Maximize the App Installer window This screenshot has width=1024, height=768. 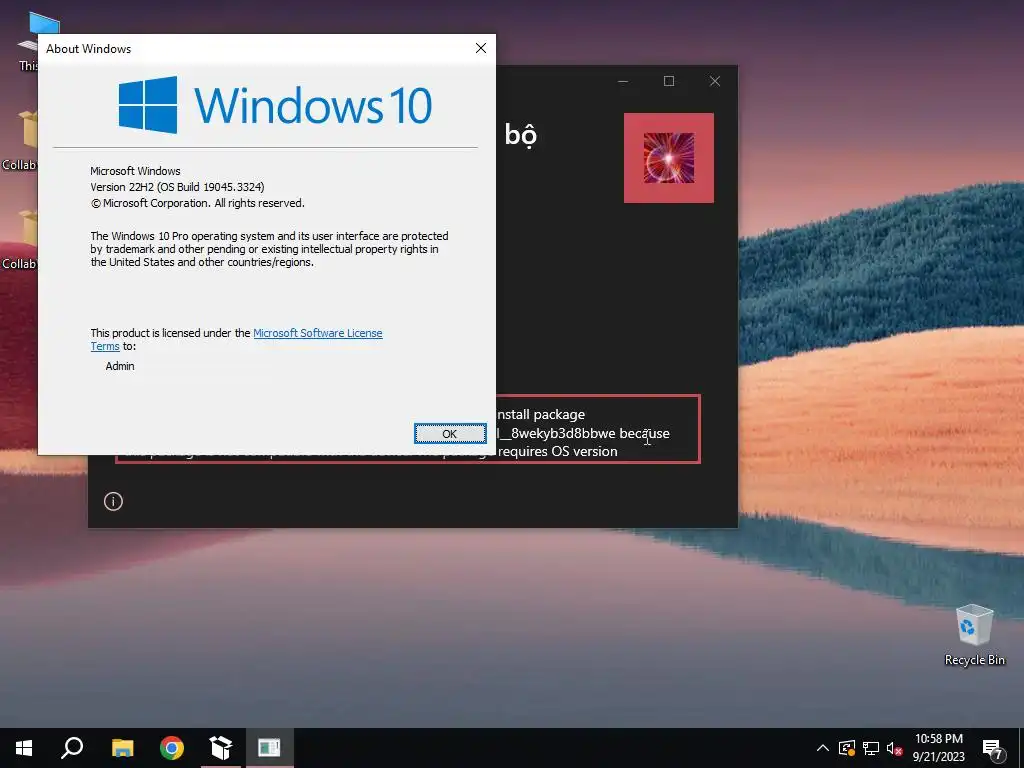point(669,81)
